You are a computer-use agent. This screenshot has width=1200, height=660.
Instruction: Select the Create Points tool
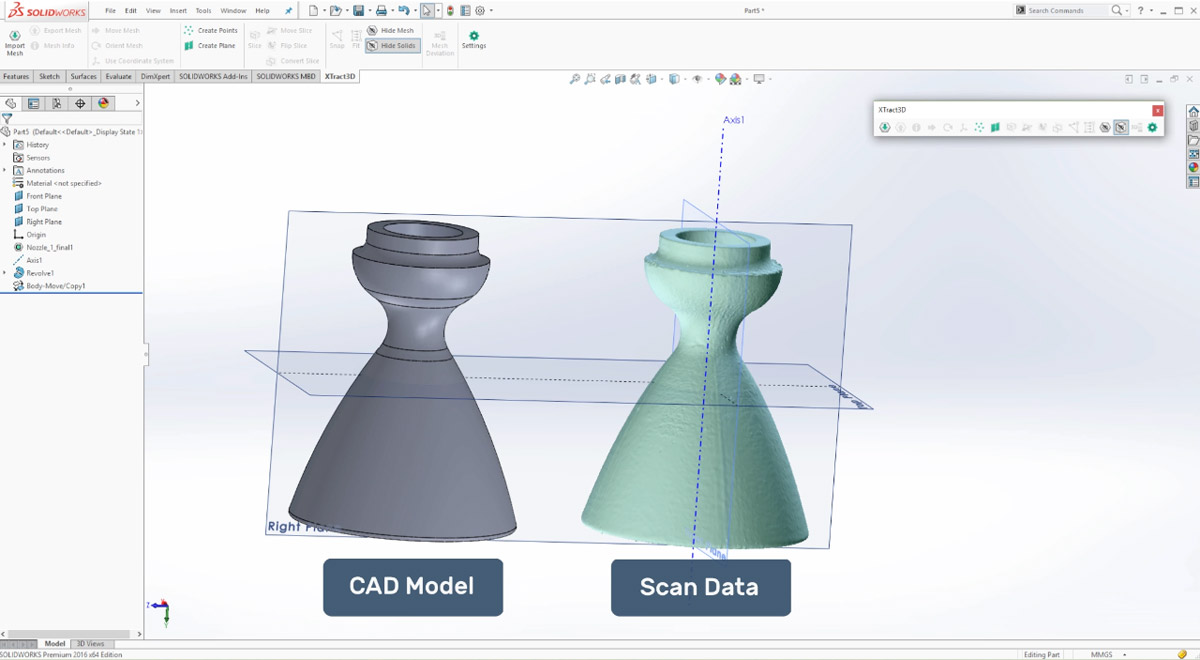(x=211, y=30)
